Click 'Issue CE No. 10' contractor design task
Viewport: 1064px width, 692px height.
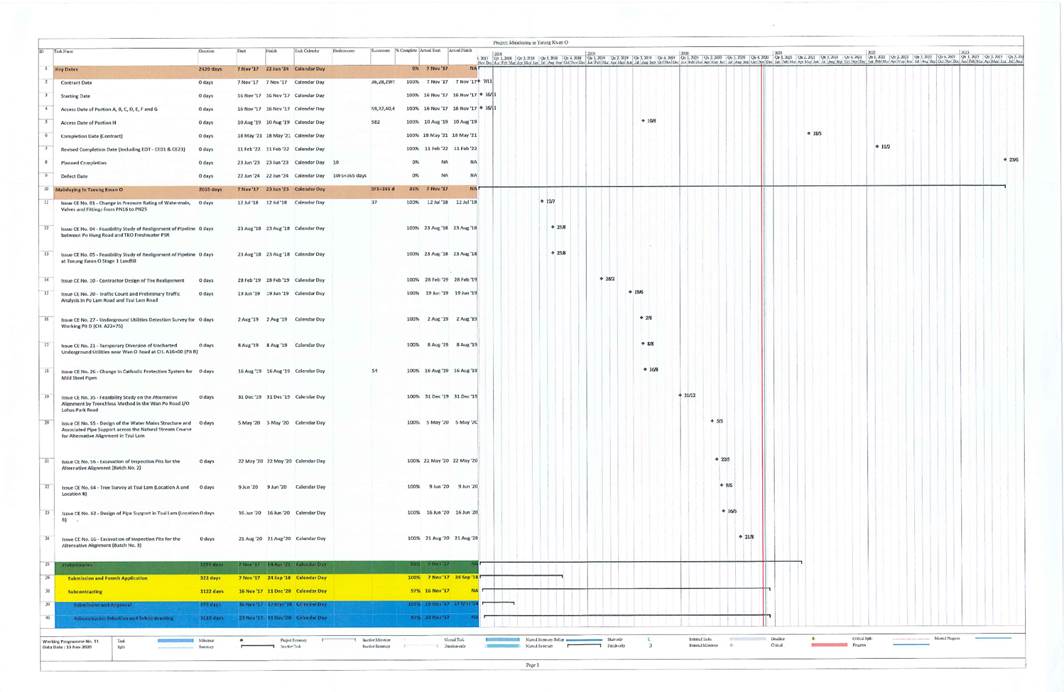tap(122, 280)
